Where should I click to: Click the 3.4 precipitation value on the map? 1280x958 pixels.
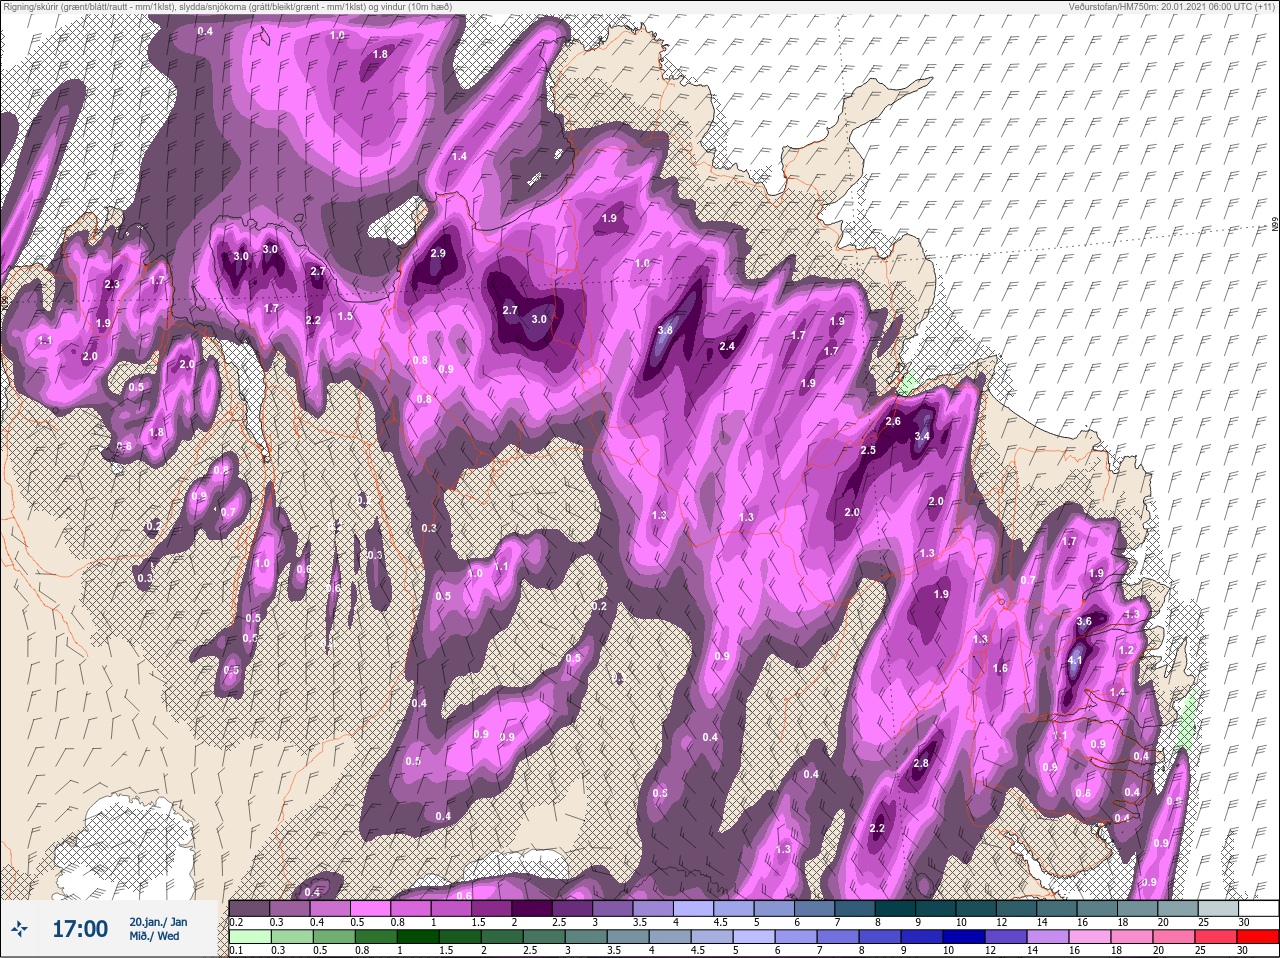coord(922,436)
